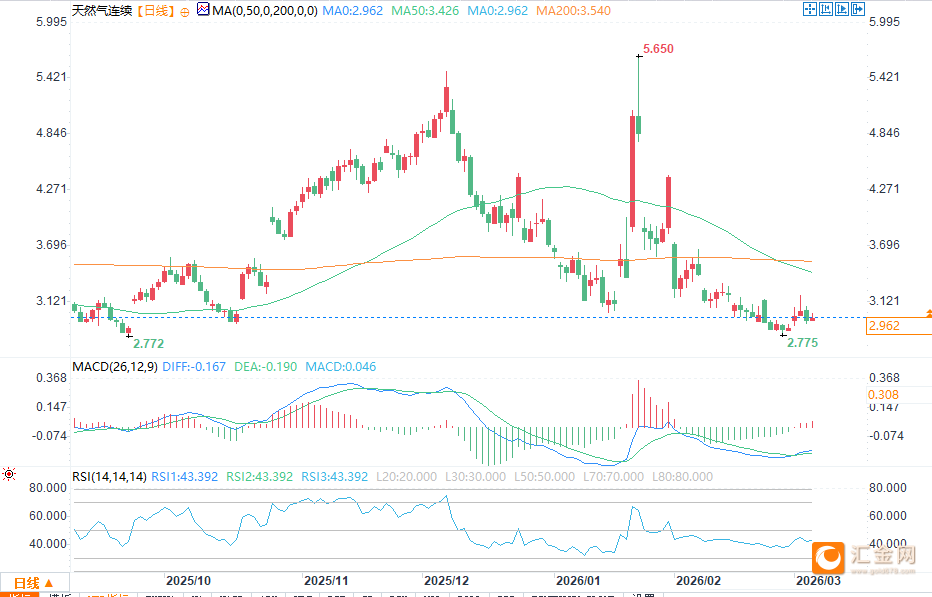Image resolution: width=932 pixels, height=597 pixels.
Task: Click the DEA:-0.190 value
Action: coord(265,366)
